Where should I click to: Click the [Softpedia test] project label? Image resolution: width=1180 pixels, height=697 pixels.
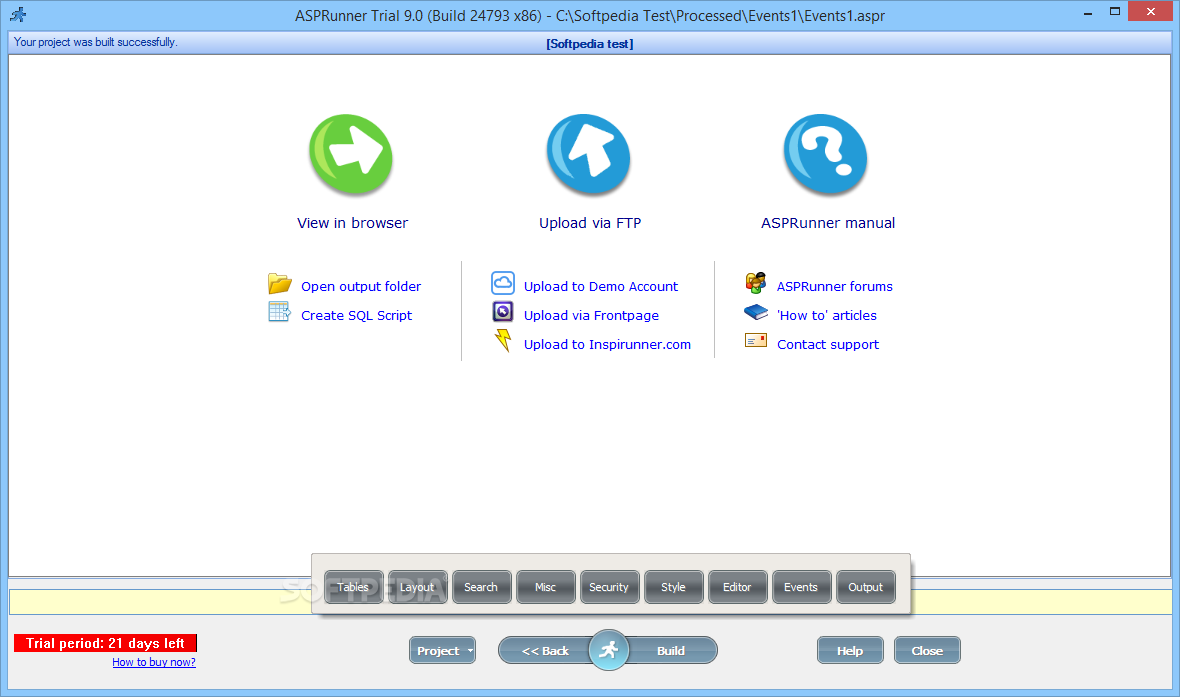pyautogui.click(x=590, y=44)
